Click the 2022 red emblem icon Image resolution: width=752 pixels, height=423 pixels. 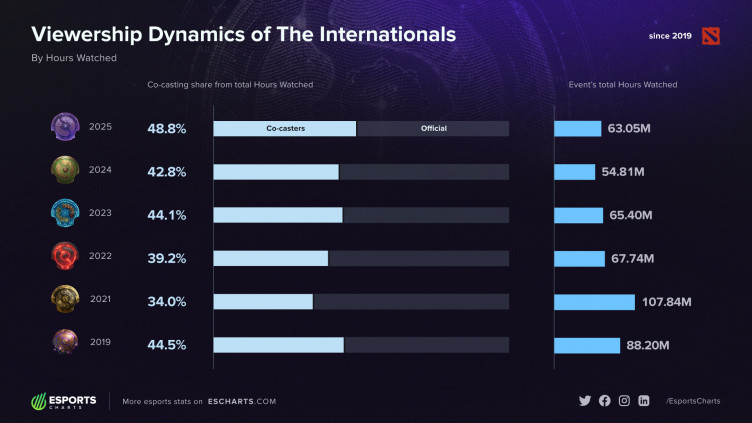(64, 257)
